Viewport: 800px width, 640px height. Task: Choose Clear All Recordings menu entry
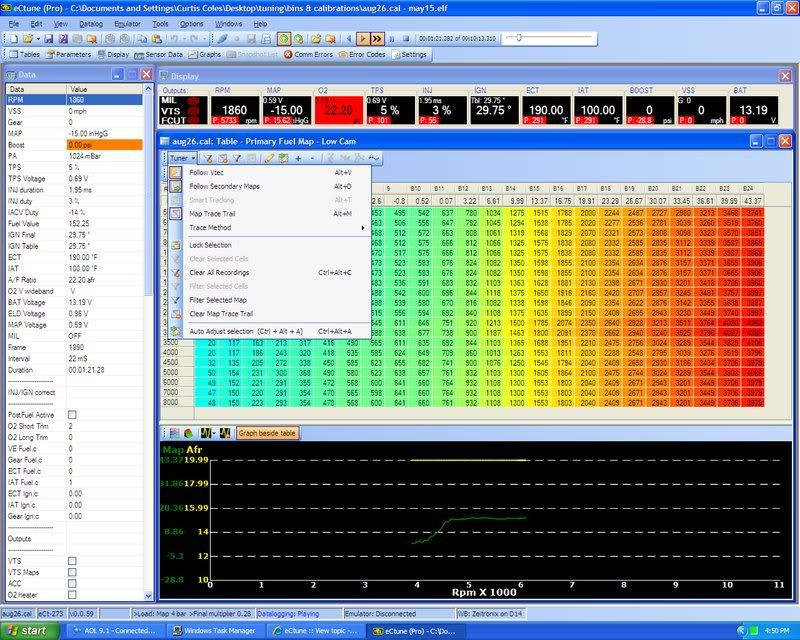click(269, 273)
